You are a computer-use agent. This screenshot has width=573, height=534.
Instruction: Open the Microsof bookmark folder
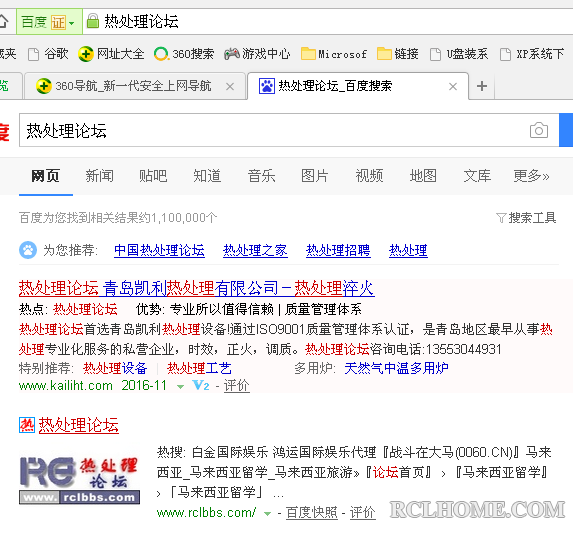coord(334,54)
